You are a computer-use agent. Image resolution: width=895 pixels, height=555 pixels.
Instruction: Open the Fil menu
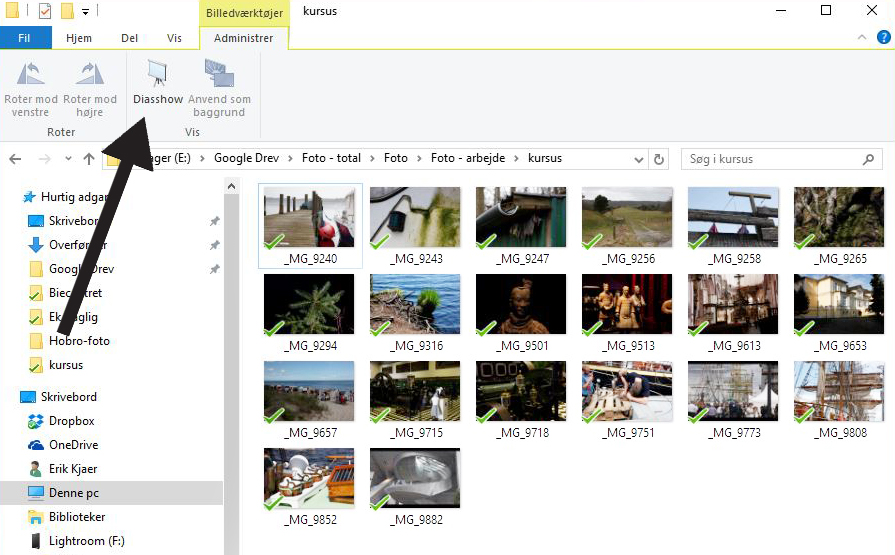click(25, 38)
